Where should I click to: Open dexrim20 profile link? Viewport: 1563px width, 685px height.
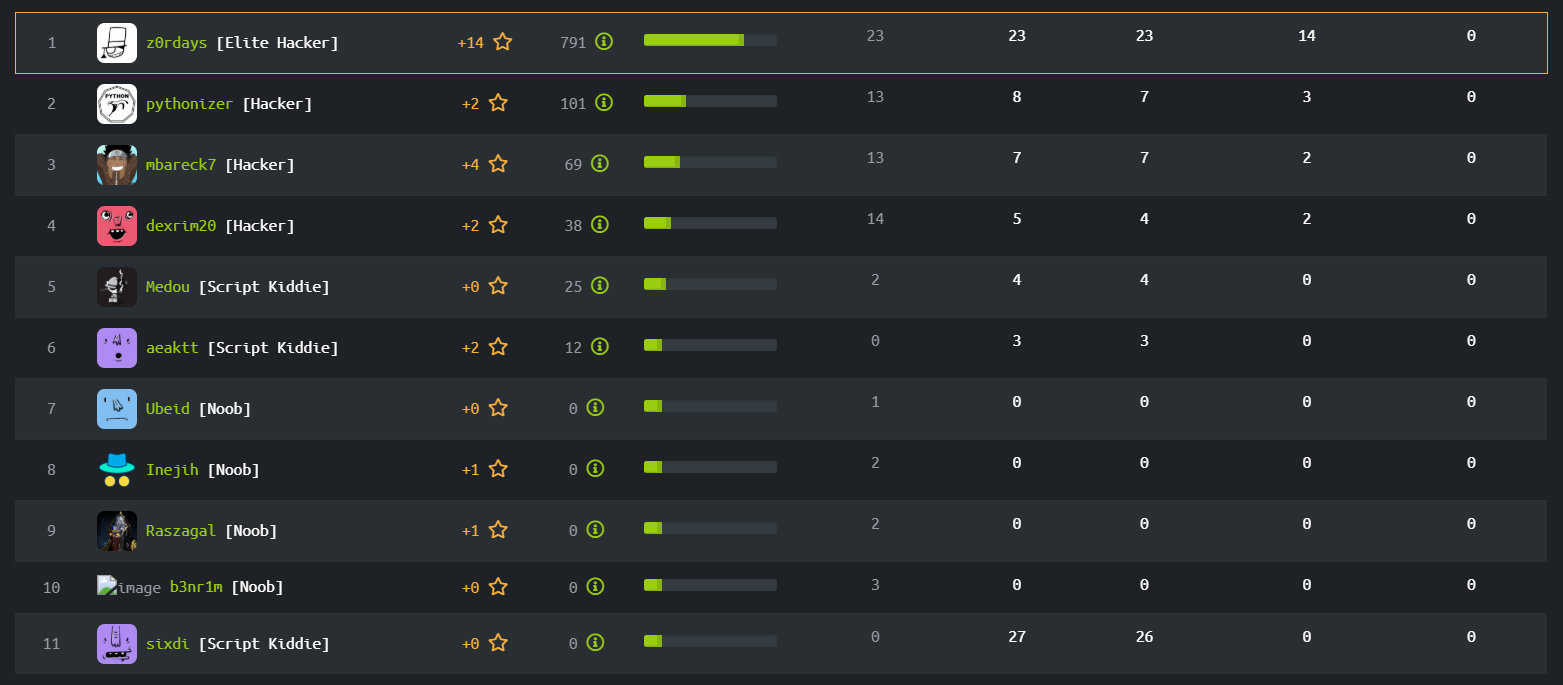[x=181, y=226]
